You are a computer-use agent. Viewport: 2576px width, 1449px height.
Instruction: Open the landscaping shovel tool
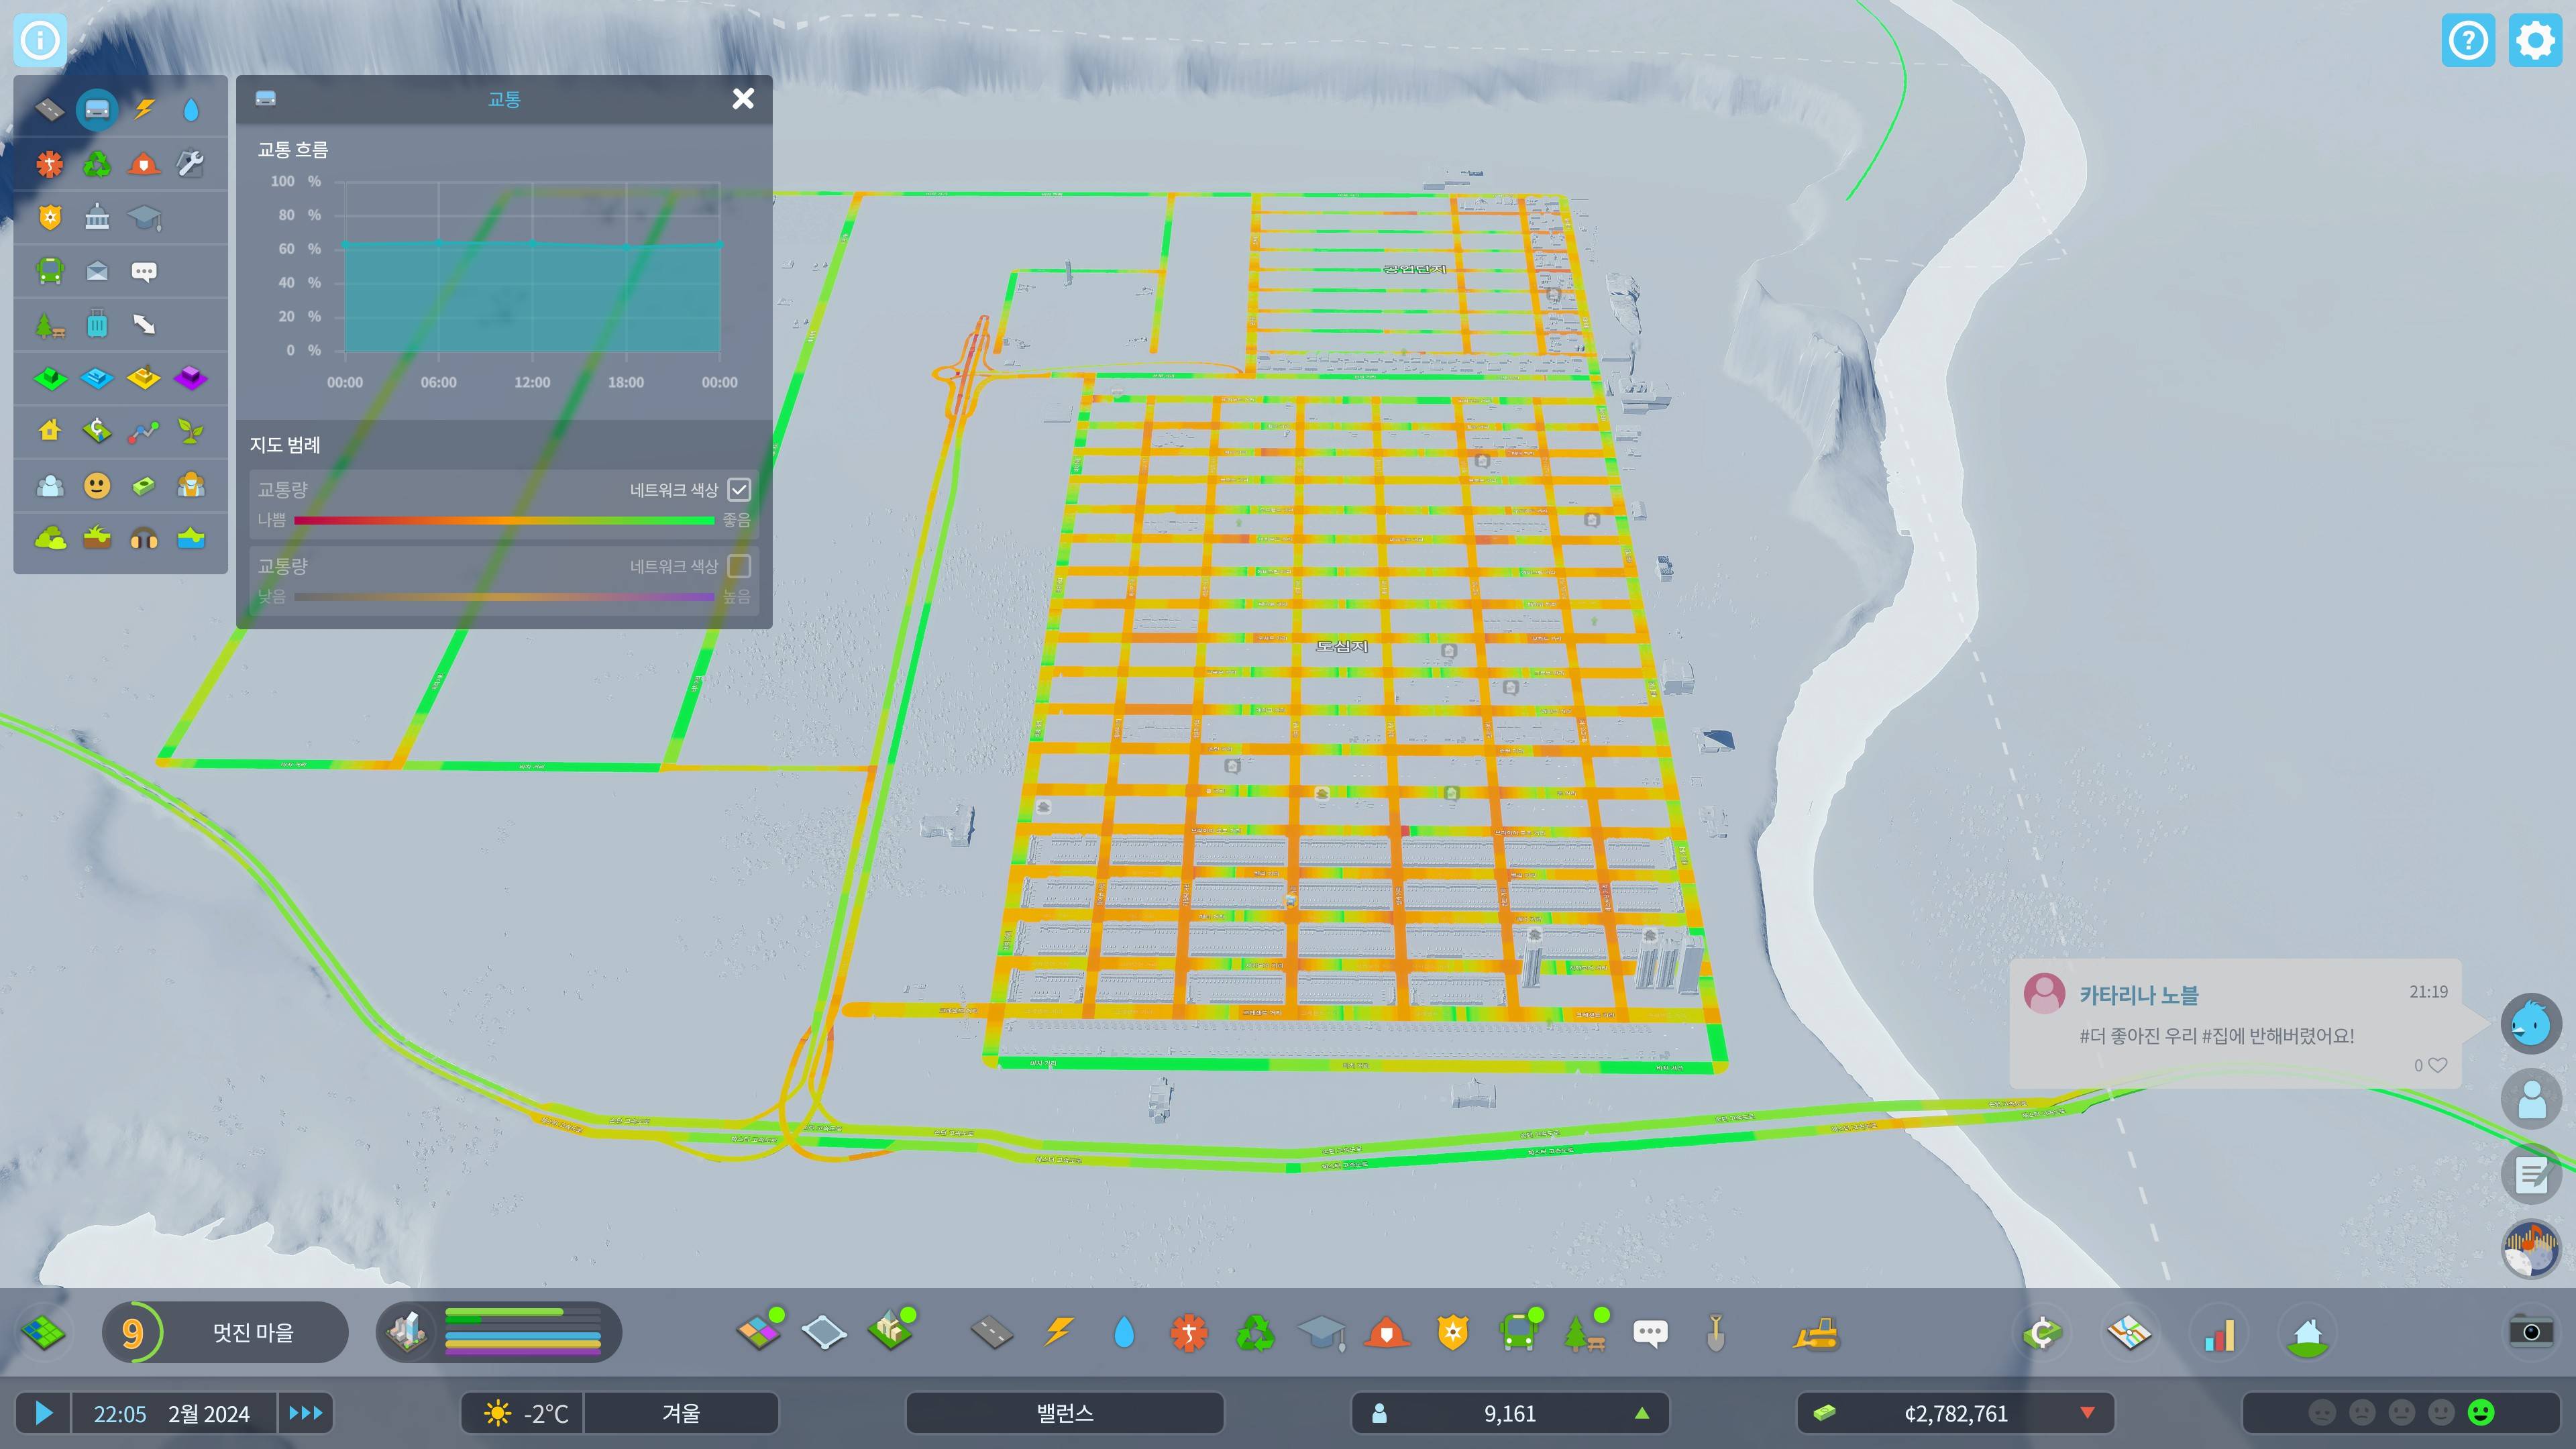tap(1715, 1333)
